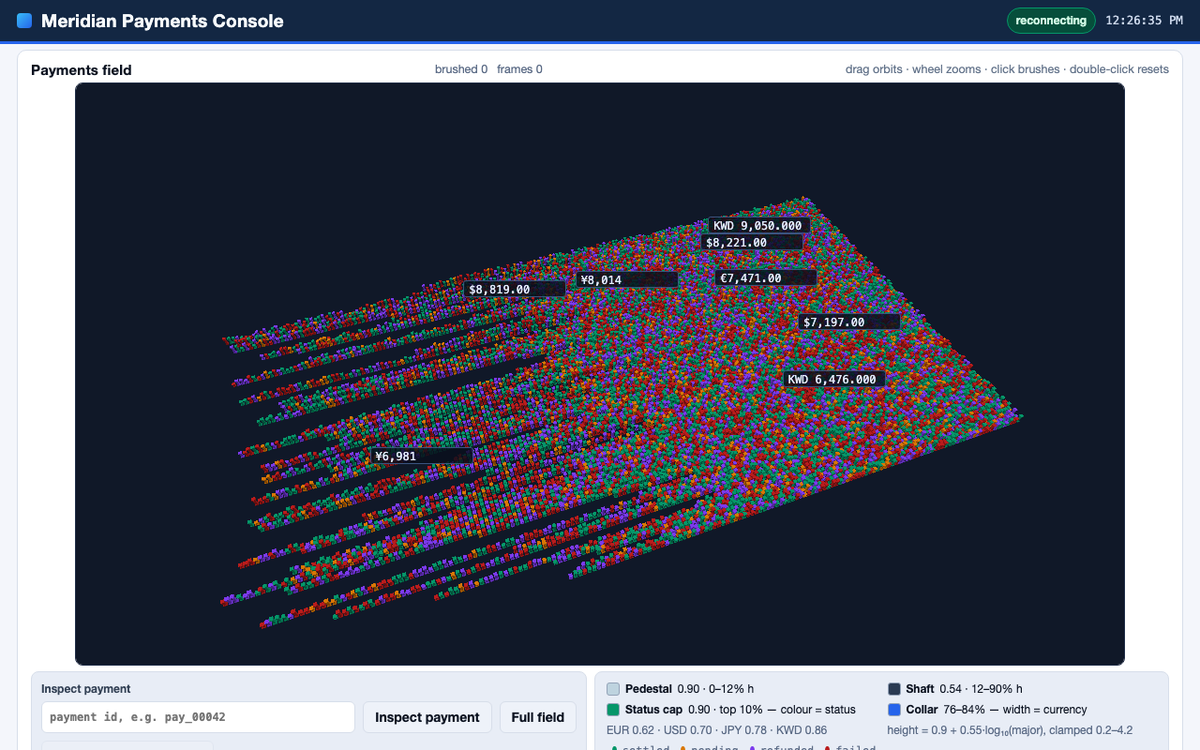Click the KWD 6,476.000 payment label
The height and width of the screenshot is (750, 1200).
pos(834,380)
